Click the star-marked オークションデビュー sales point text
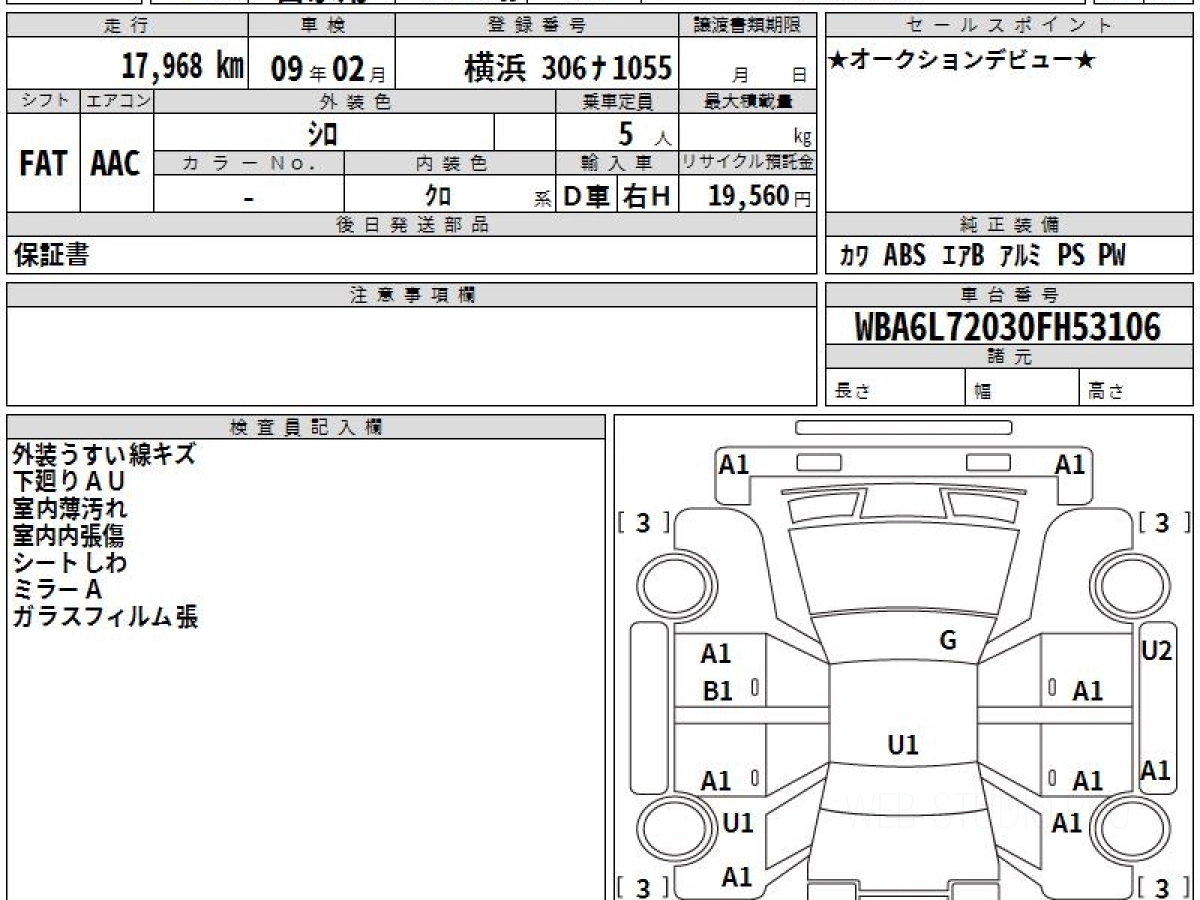1200x900 pixels. (x=962, y=62)
